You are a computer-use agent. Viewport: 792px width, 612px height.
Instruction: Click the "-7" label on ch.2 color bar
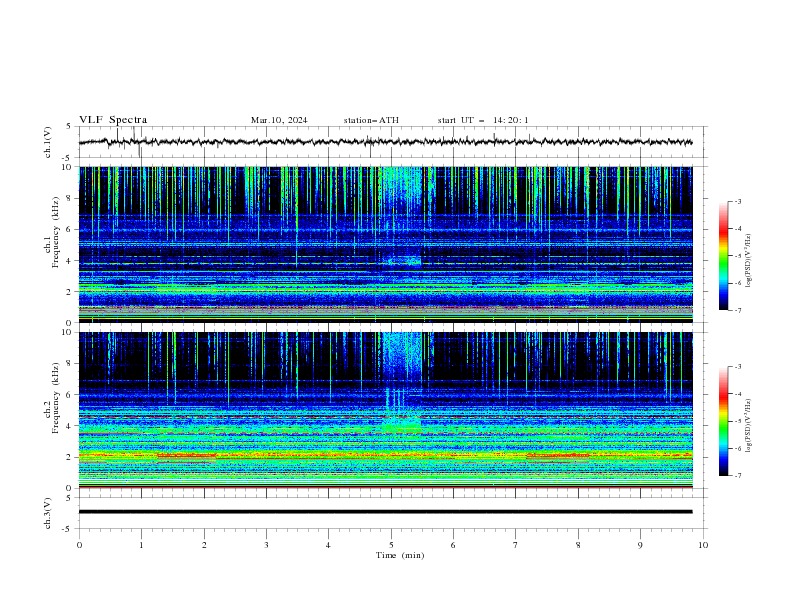(x=738, y=475)
